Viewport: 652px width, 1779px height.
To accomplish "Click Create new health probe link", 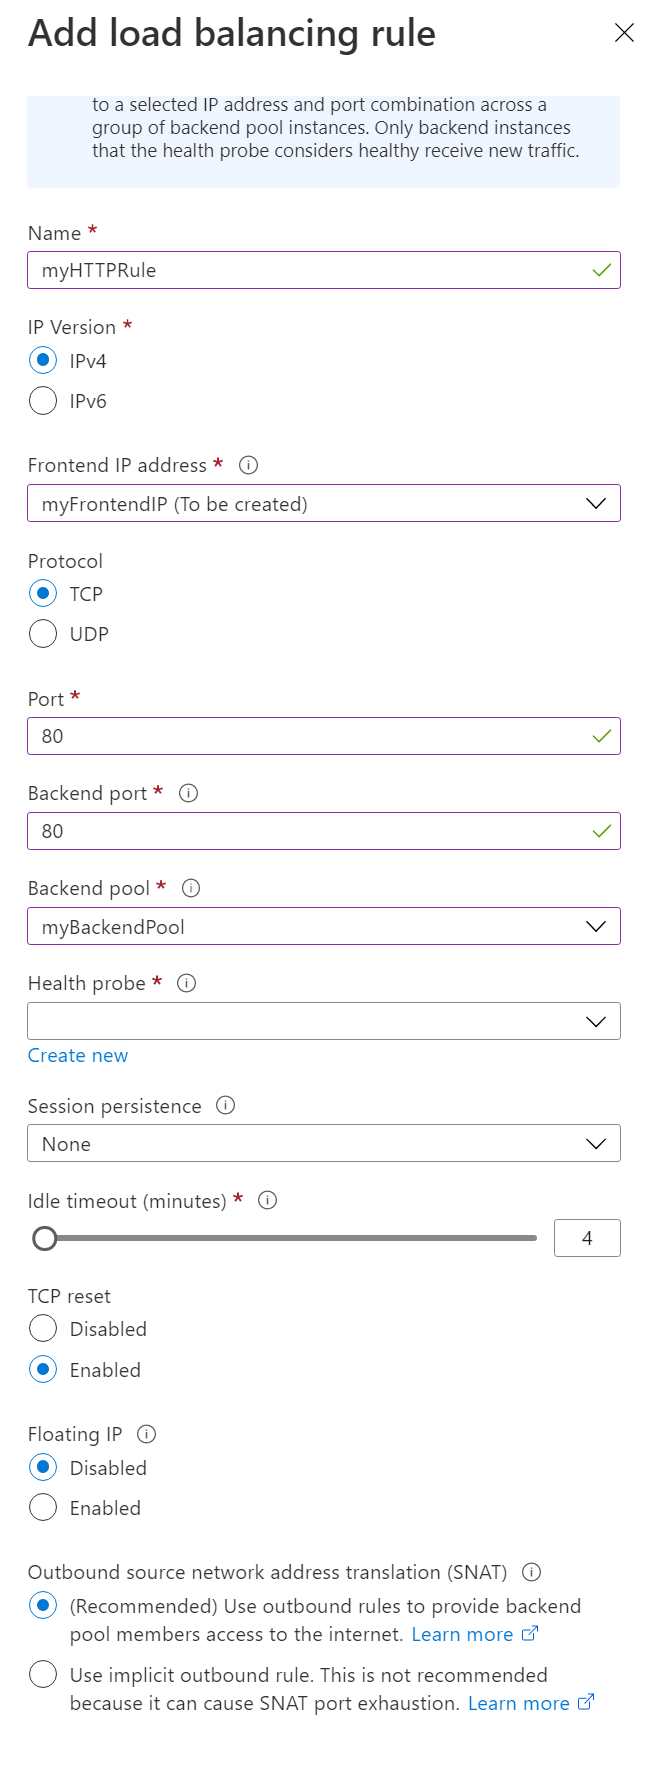I will click(78, 1056).
